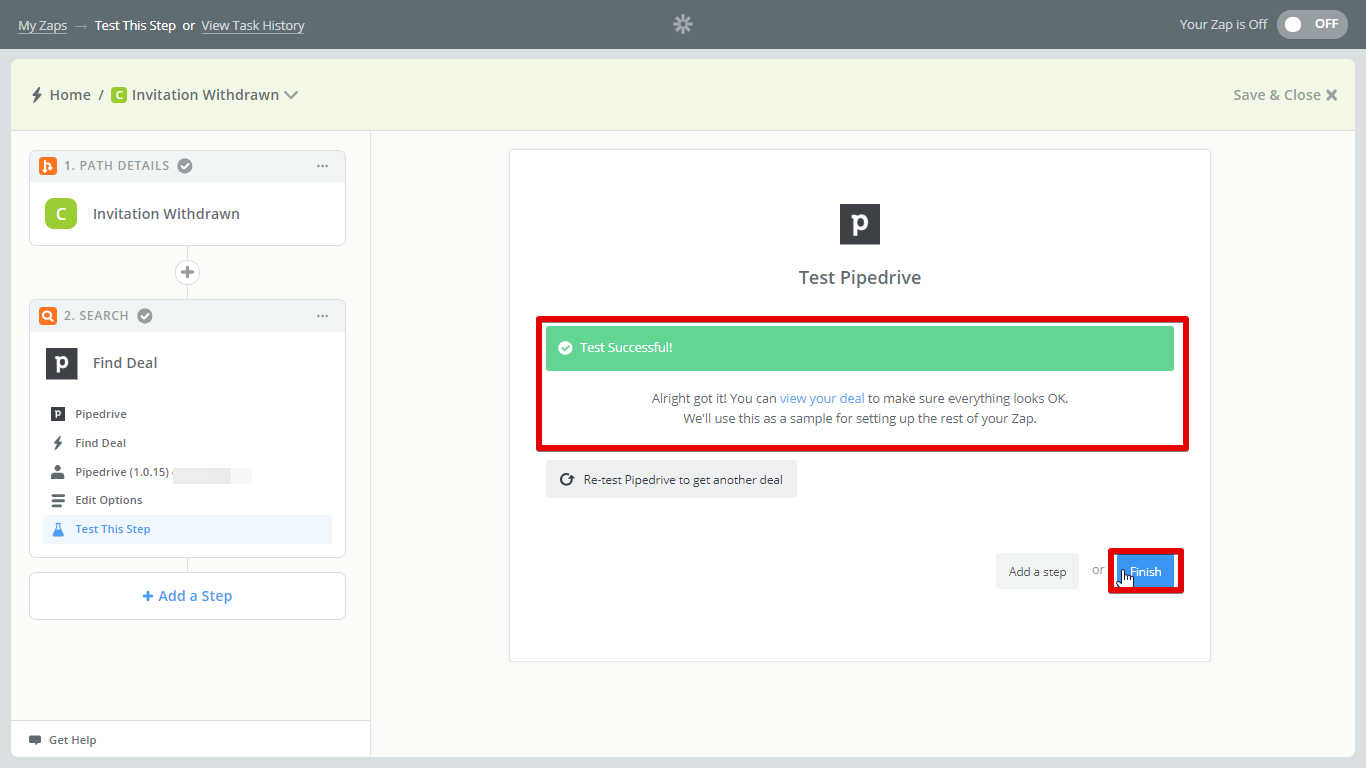Click the orange Path Details step icon
The height and width of the screenshot is (768, 1366).
pos(47,166)
